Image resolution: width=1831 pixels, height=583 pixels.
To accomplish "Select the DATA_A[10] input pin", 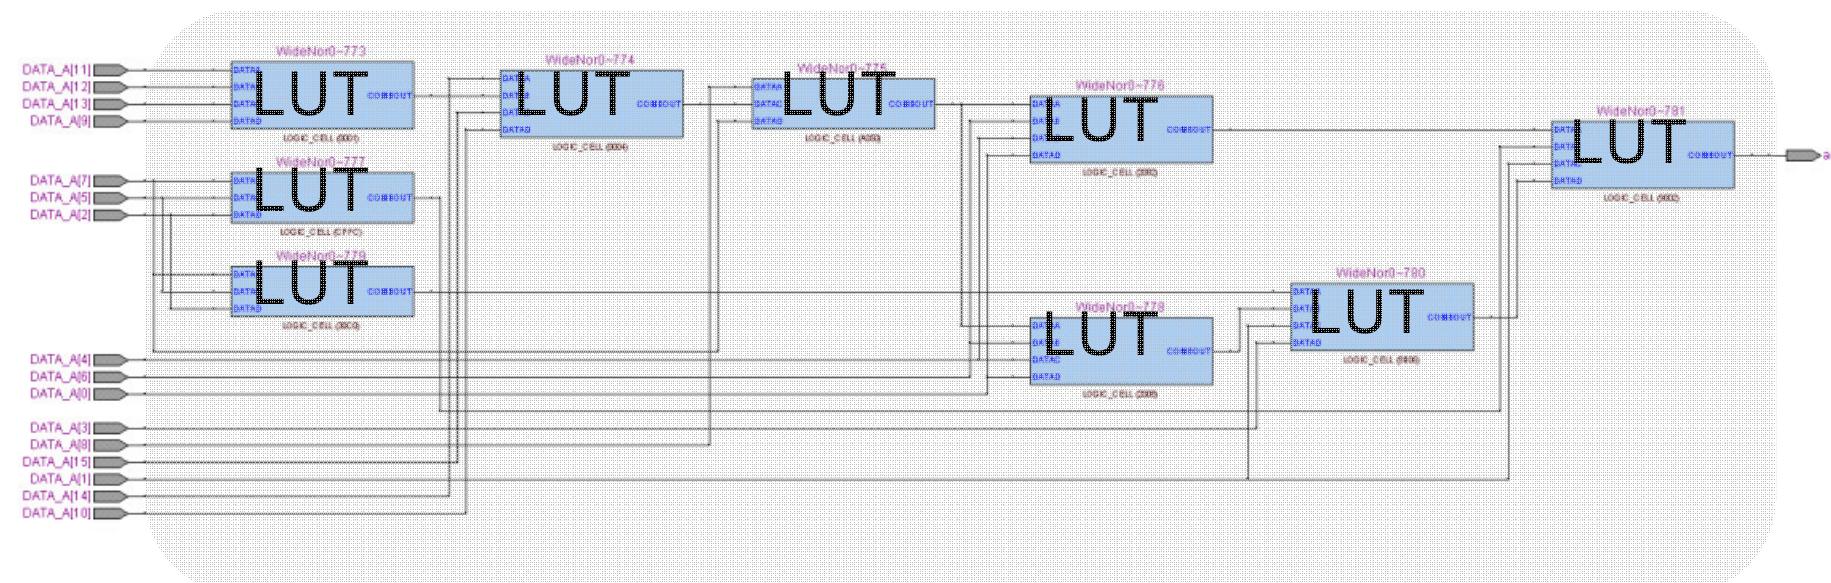I will pyautogui.click(x=110, y=513).
